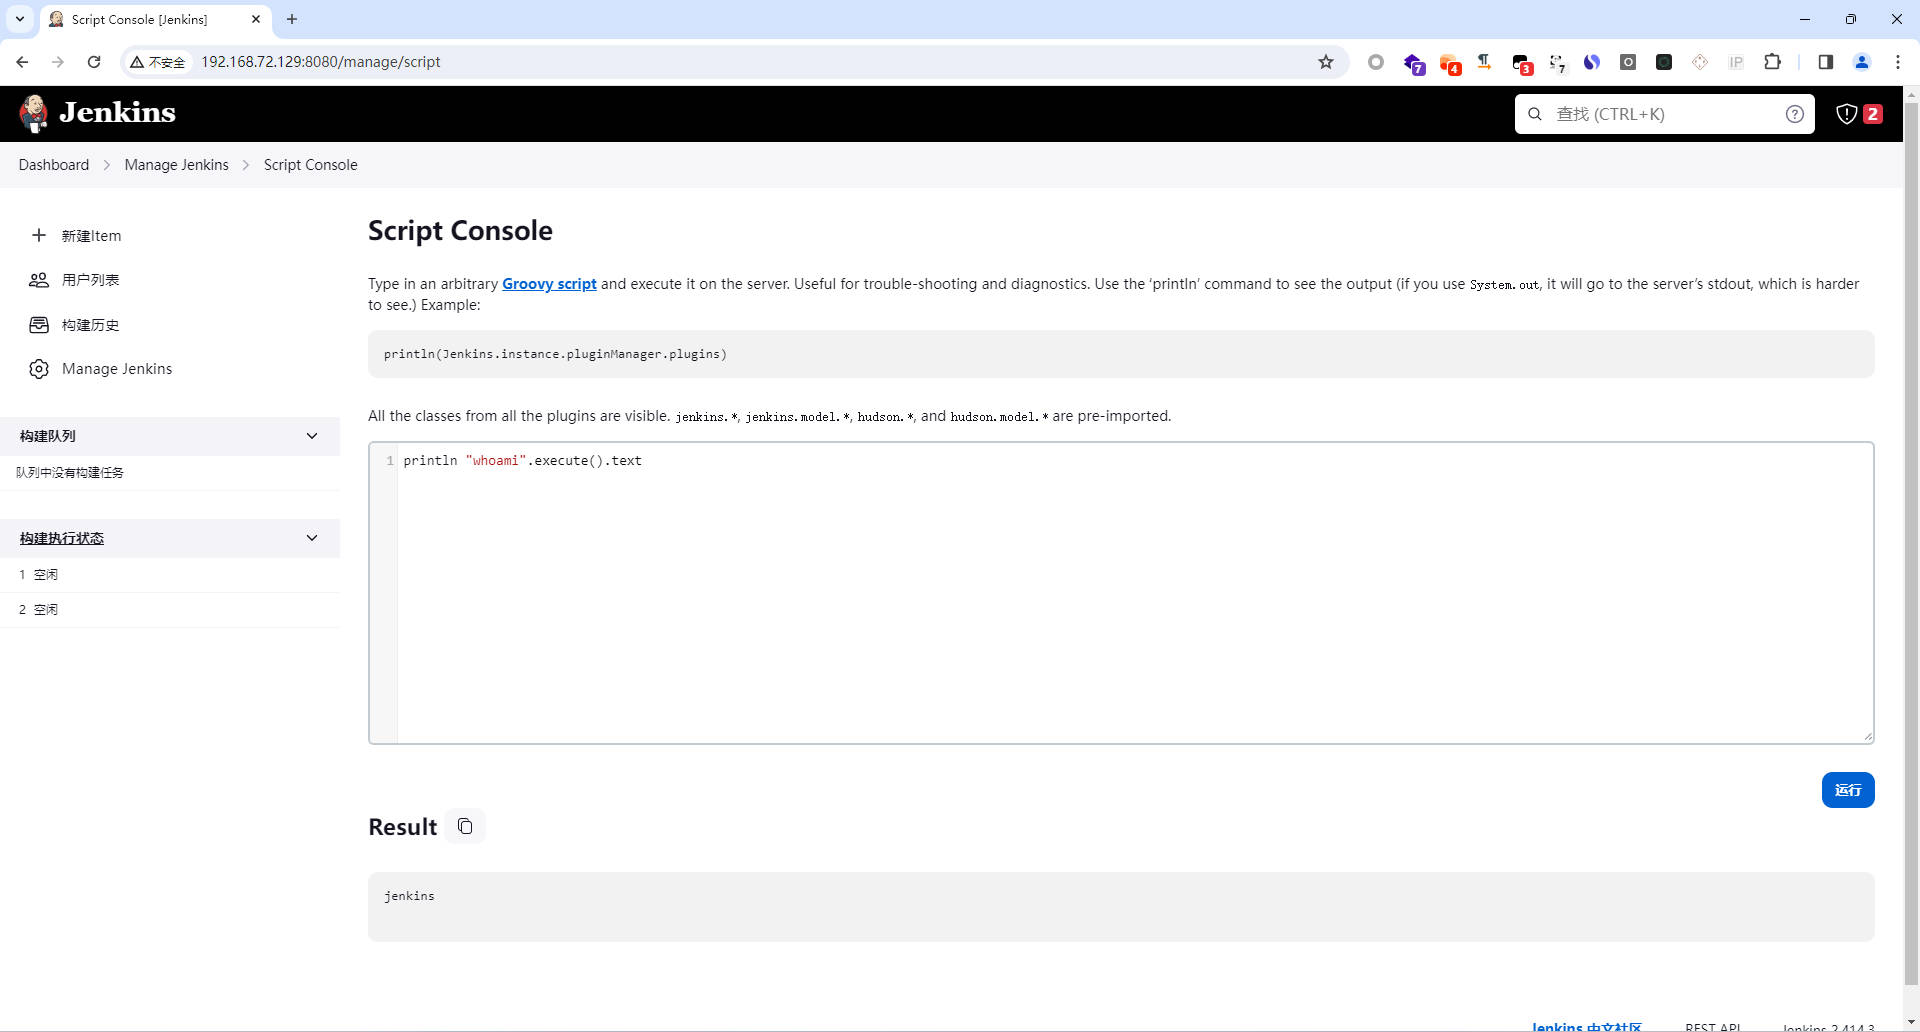The image size is (1920, 1032).
Task: Collapse the 构建执行状态 panel chevron
Action: click(x=312, y=538)
